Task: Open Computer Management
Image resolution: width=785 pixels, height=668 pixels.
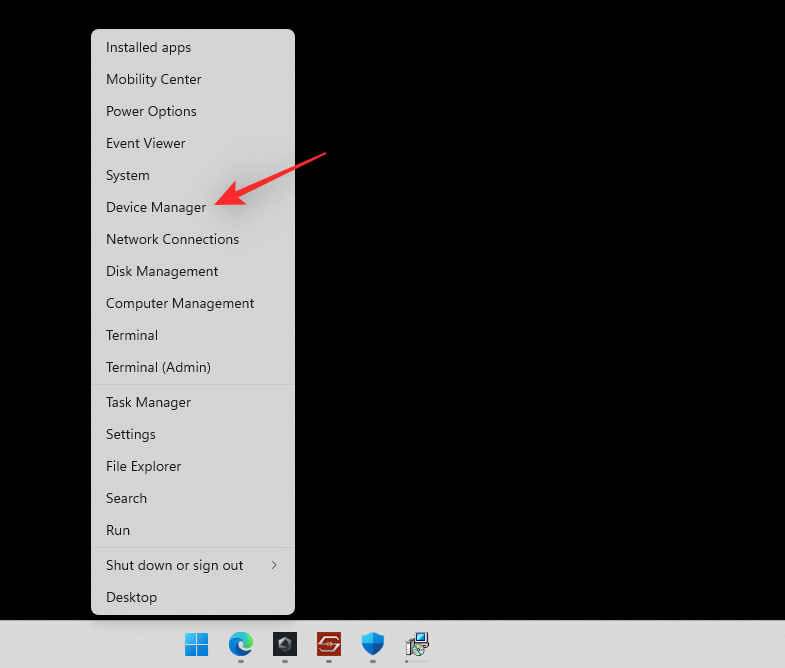Action: point(193,304)
